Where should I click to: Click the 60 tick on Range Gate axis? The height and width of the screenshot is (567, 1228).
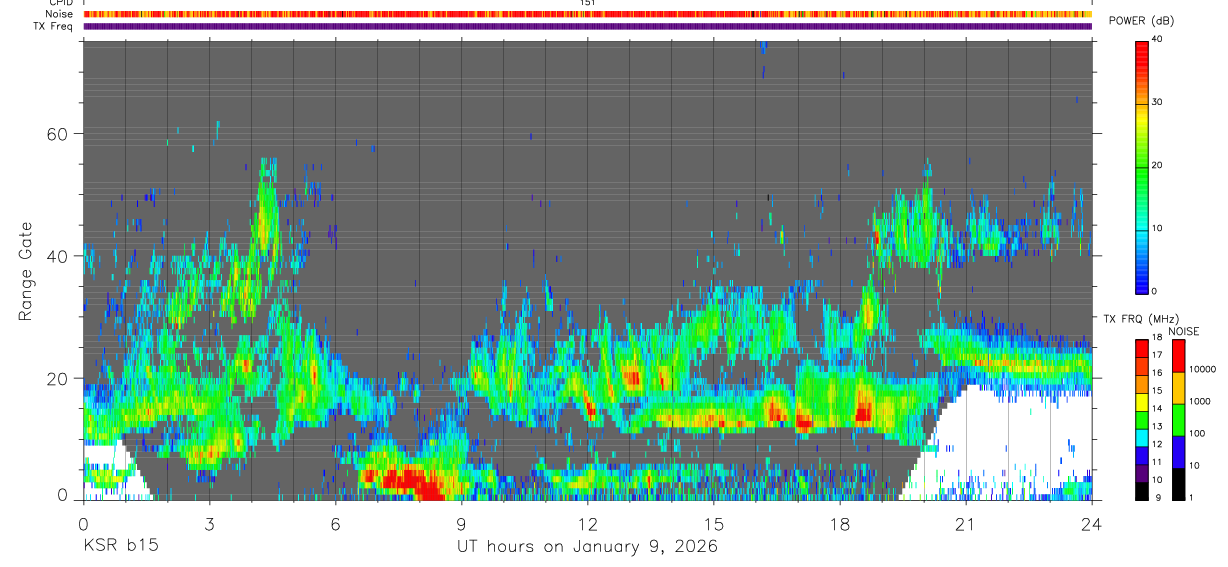[x=59, y=134]
